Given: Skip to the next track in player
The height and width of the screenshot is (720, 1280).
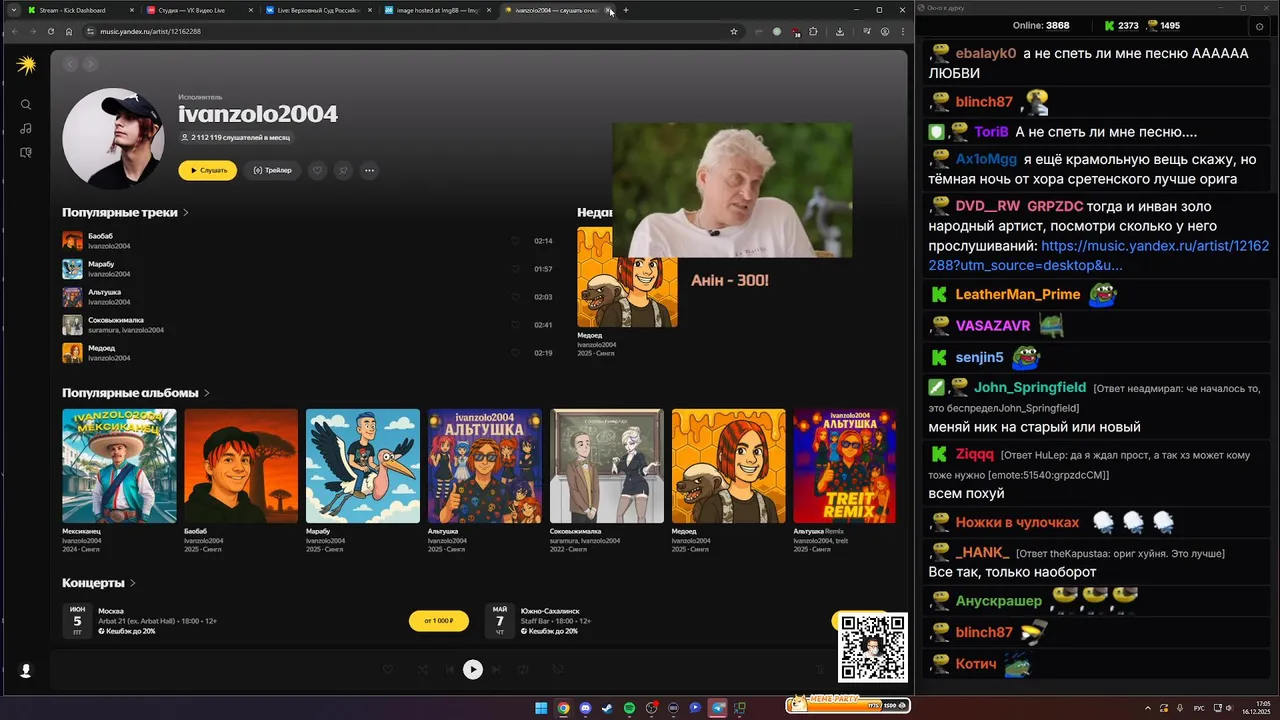Looking at the screenshot, I should pos(495,670).
